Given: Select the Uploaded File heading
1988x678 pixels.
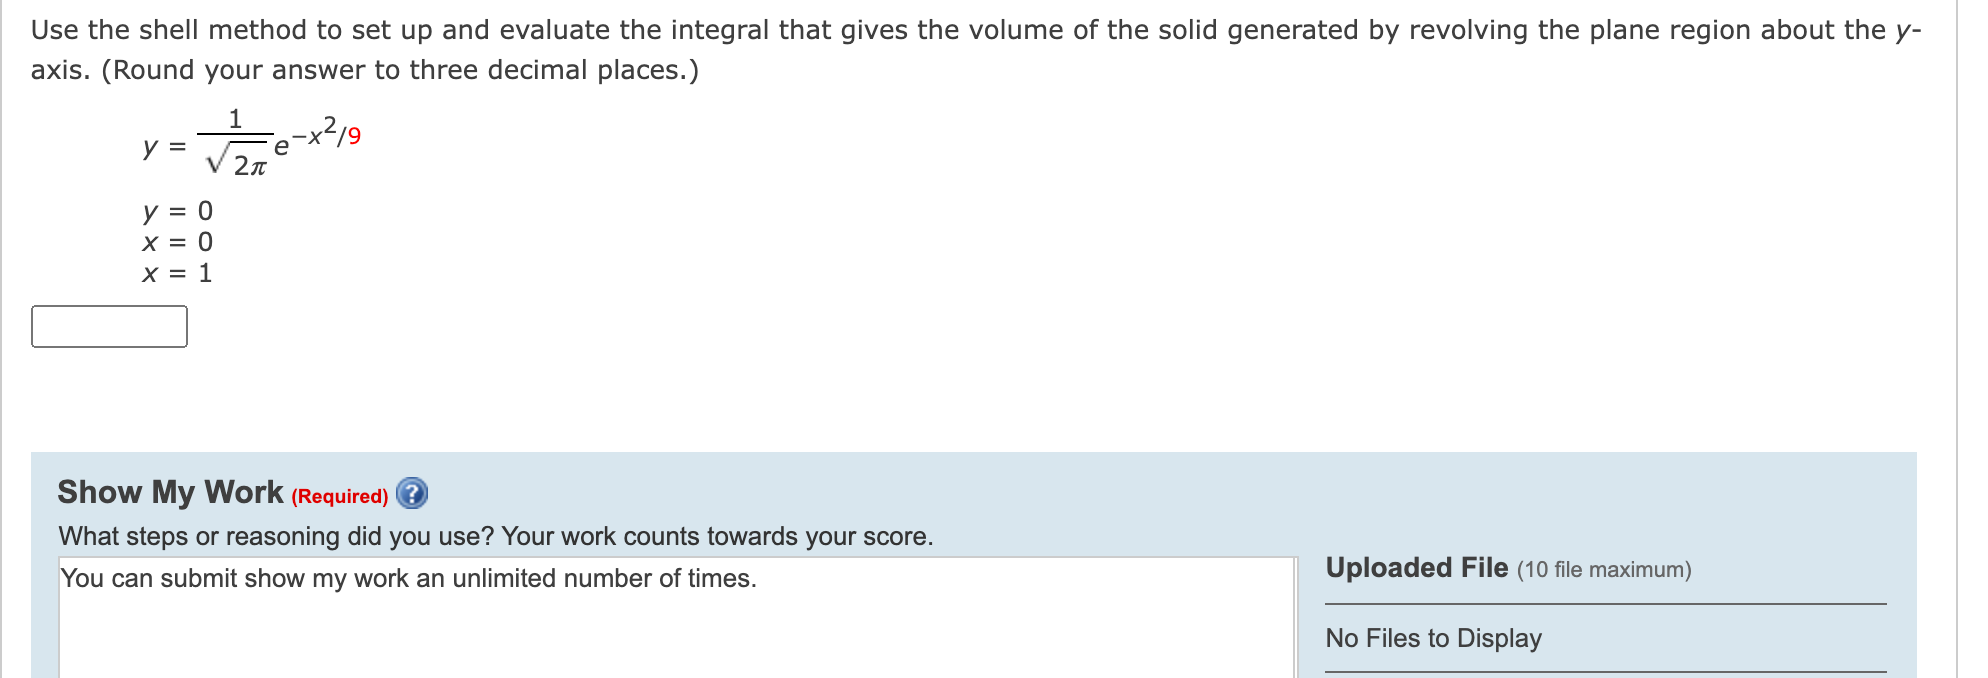Looking at the screenshot, I should (x=1414, y=568).
